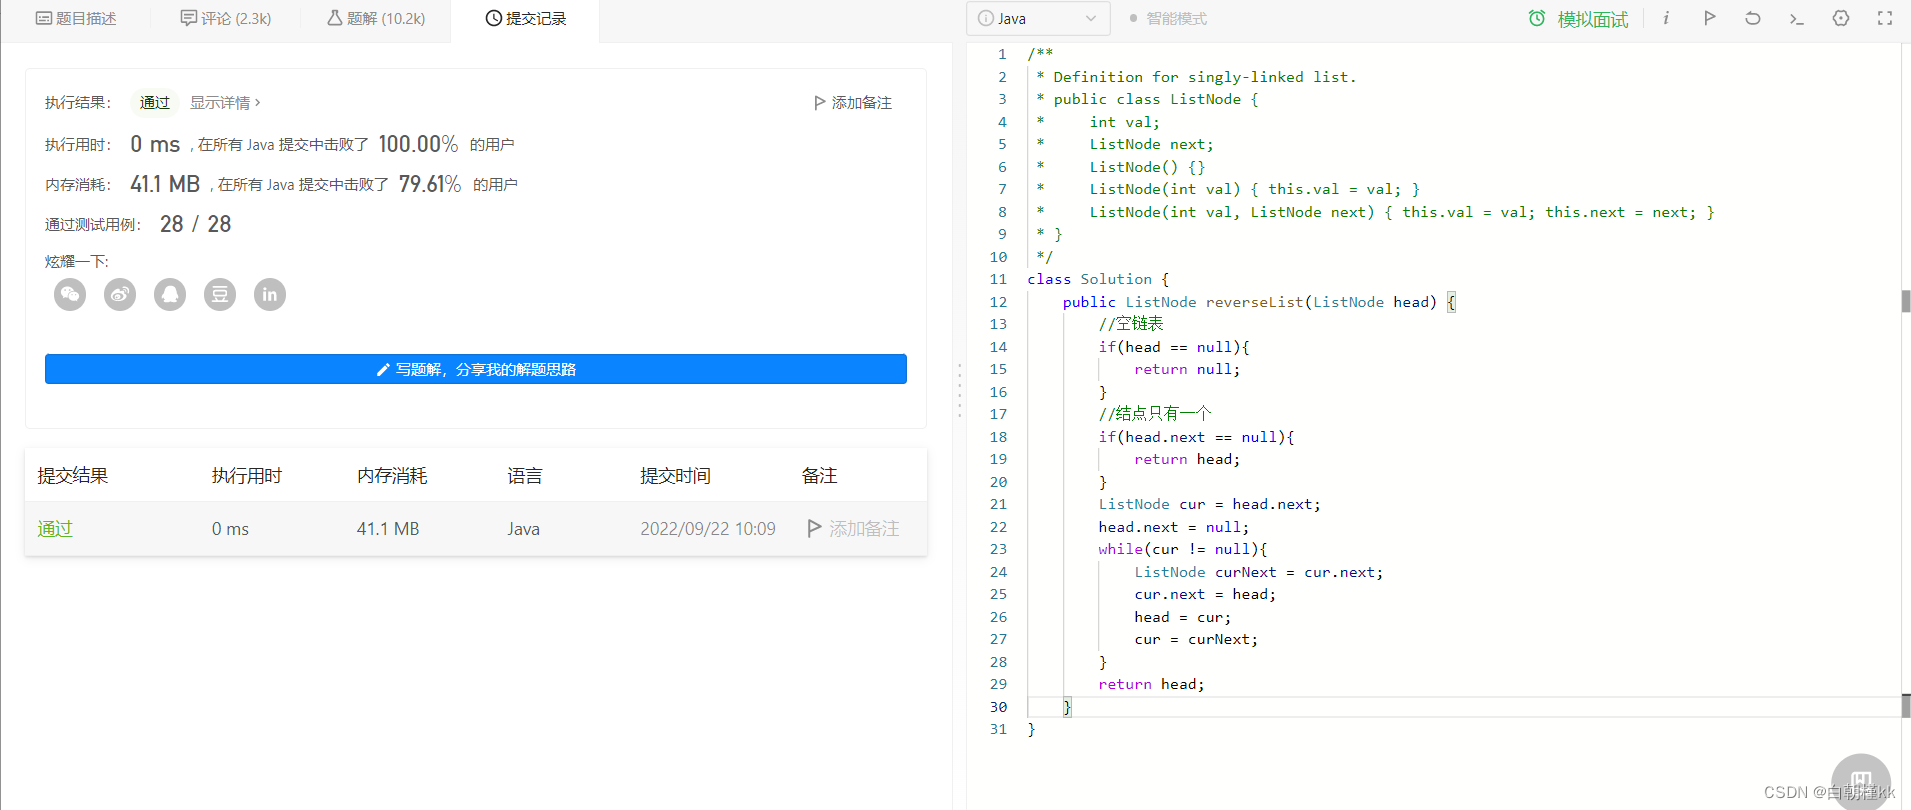1911x810 pixels.
Task: Open the 题目描述 tab
Action: [x=76, y=19]
